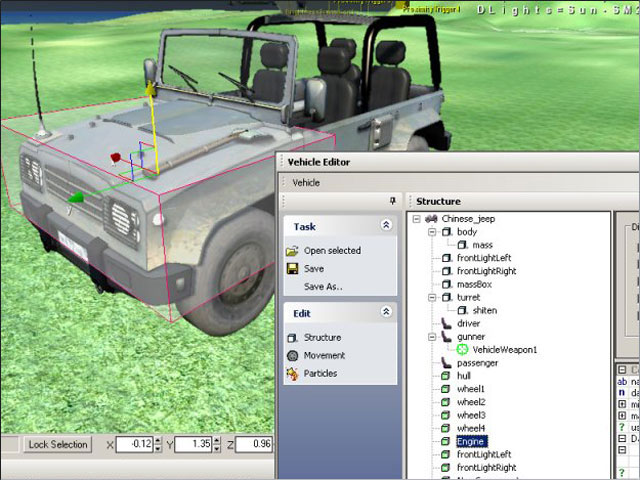Click the Structure icon in Edit panel
Image resolution: width=640 pixels, height=480 pixels.
coord(292,338)
